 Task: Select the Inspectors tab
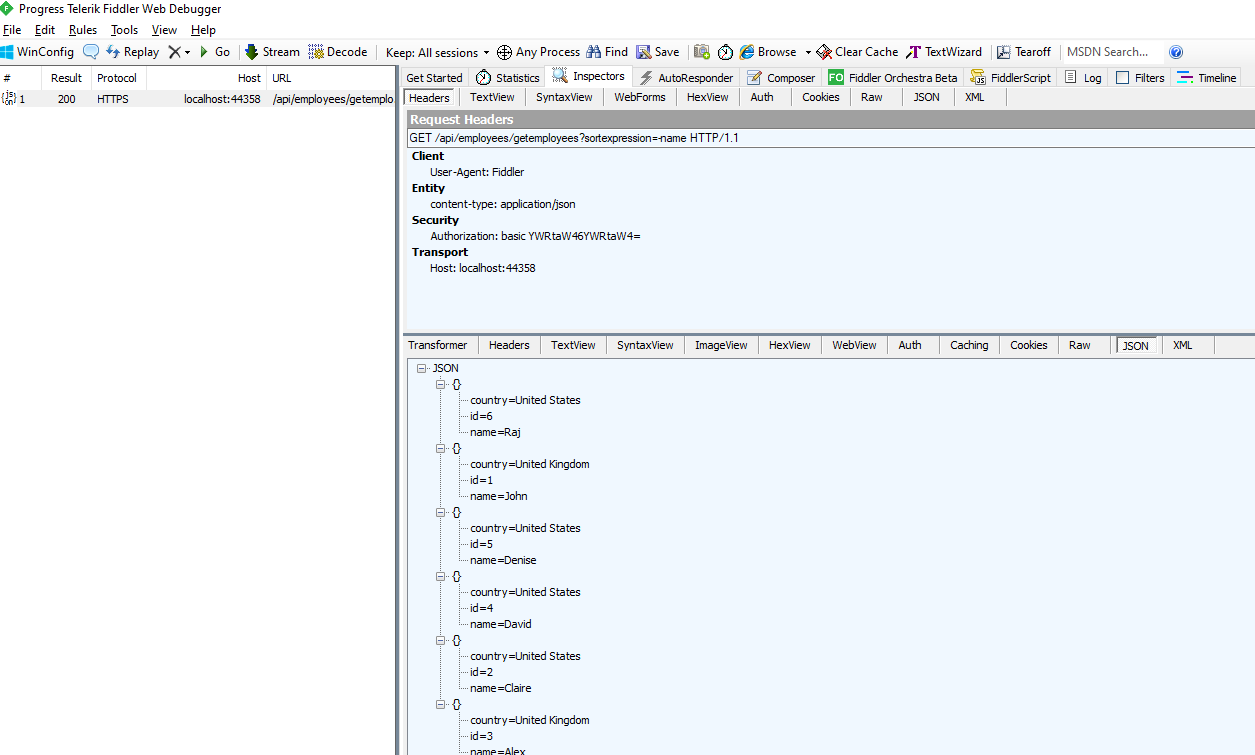tap(588, 77)
